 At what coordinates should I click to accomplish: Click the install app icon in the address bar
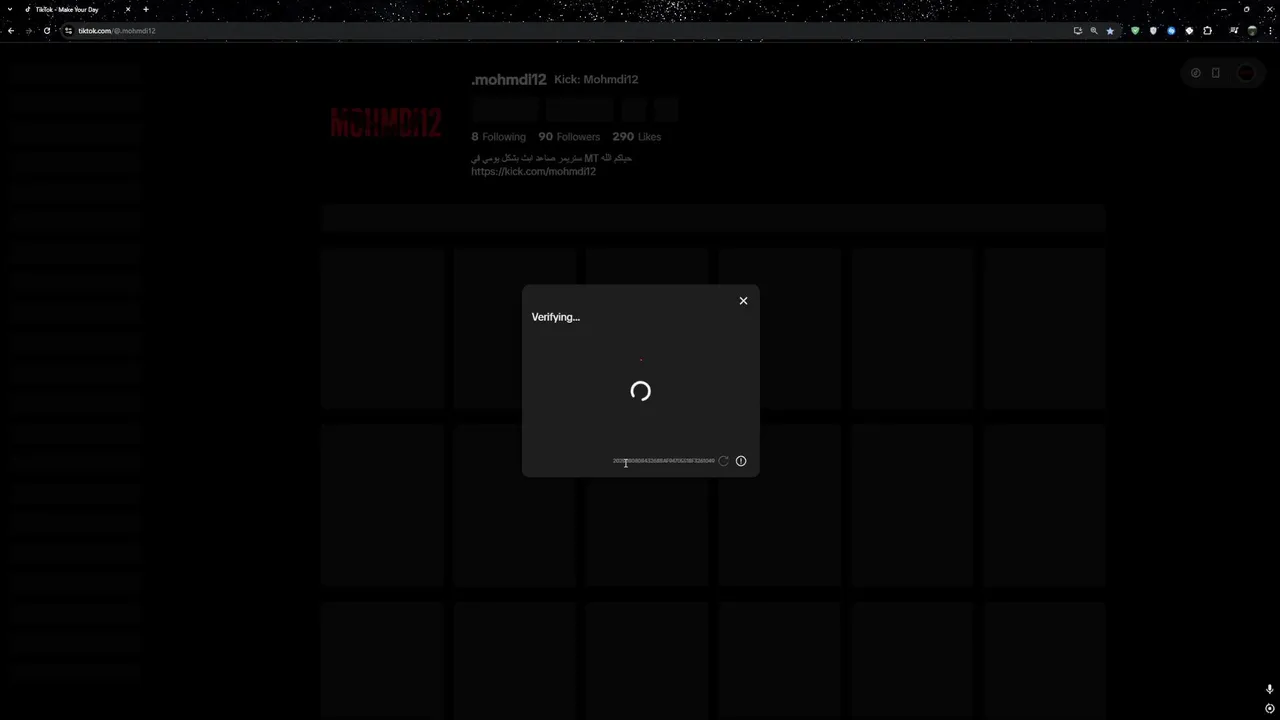[1078, 31]
